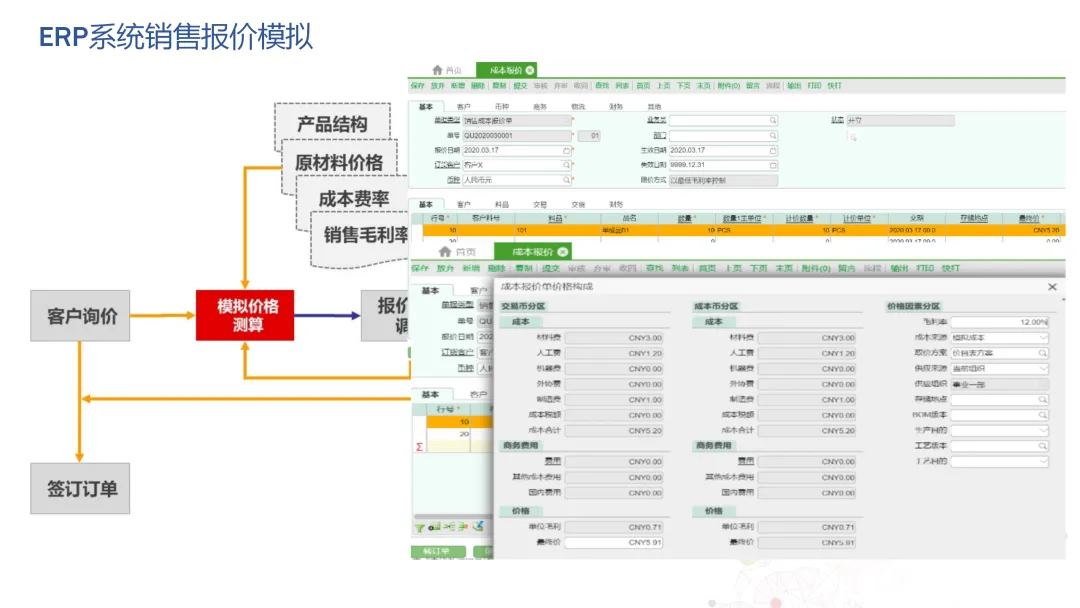Click 新增 in the upper window toolbar

click(x=457, y=86)
